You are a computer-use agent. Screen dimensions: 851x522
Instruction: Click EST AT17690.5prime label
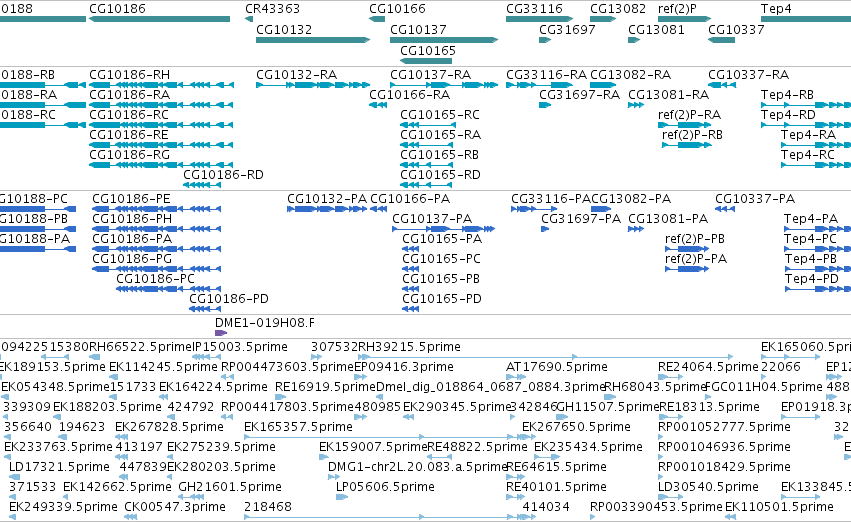(556, 367)
